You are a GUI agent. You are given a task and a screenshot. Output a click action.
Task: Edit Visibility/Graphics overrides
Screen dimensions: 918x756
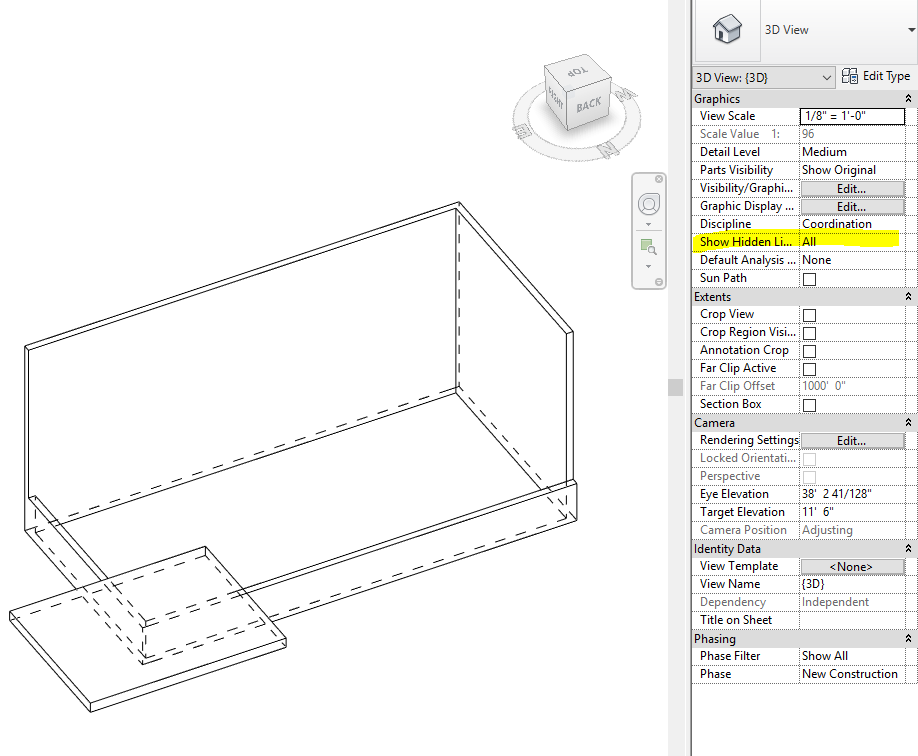click(x=852, y=188)
